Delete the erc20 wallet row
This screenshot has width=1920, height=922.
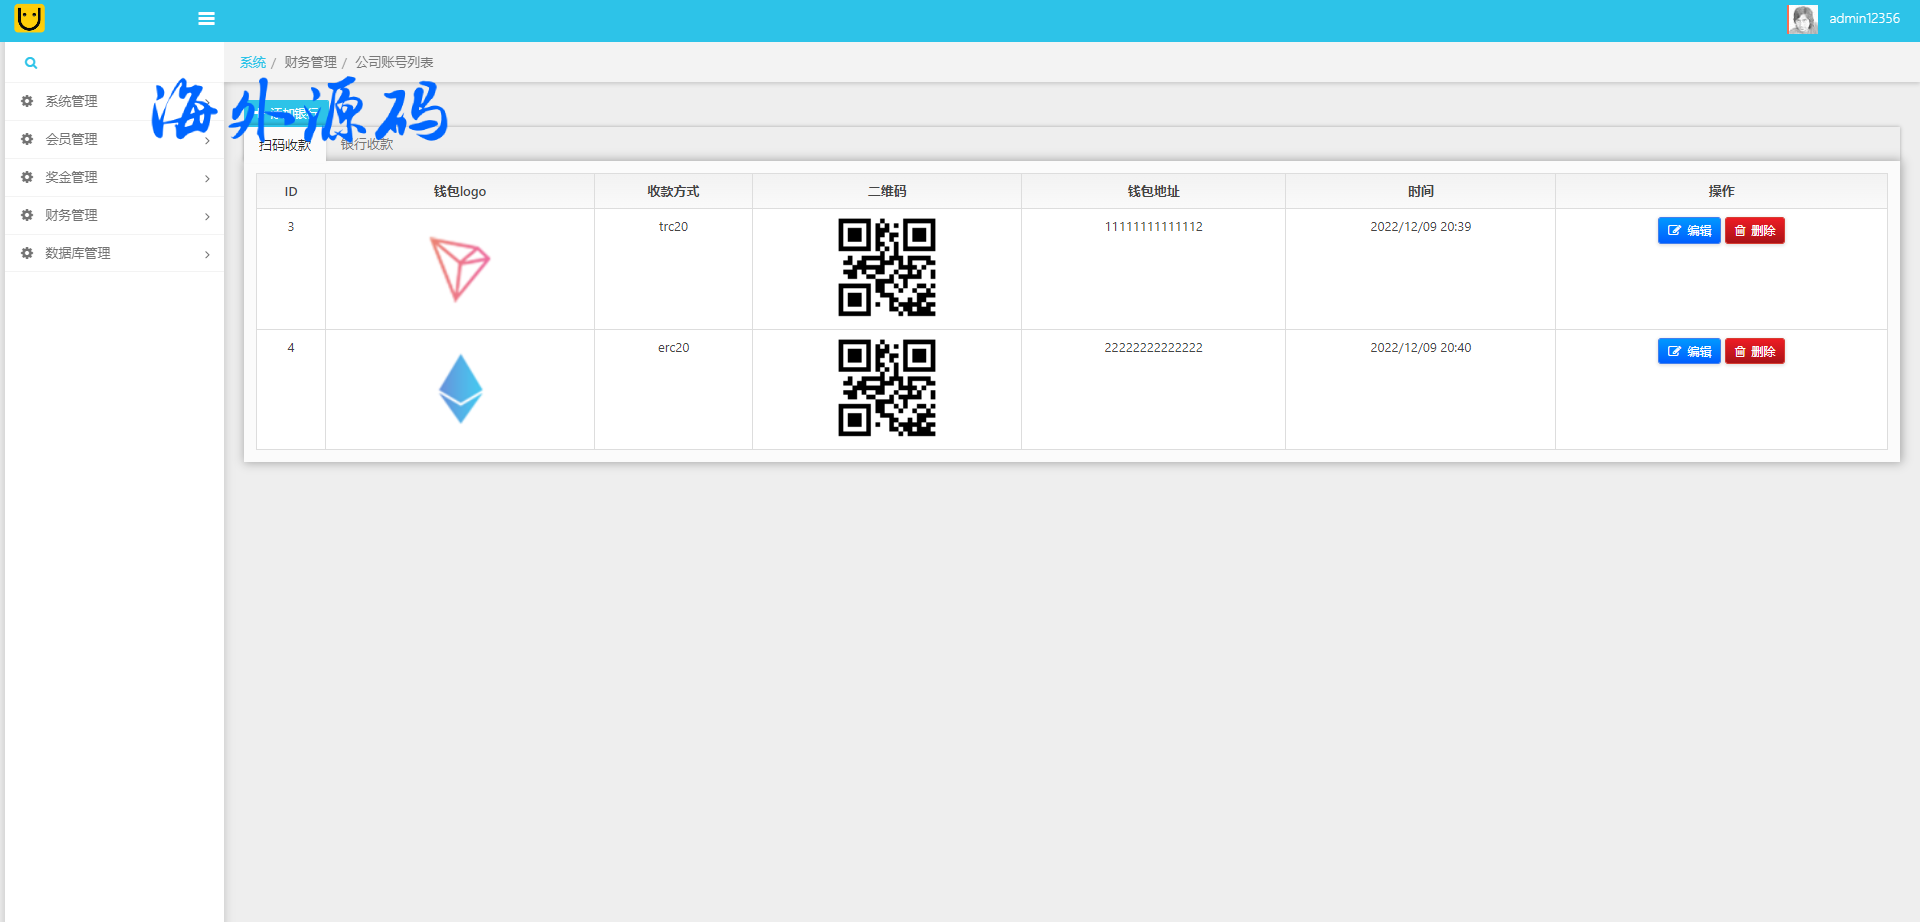tap(1754, 352)
